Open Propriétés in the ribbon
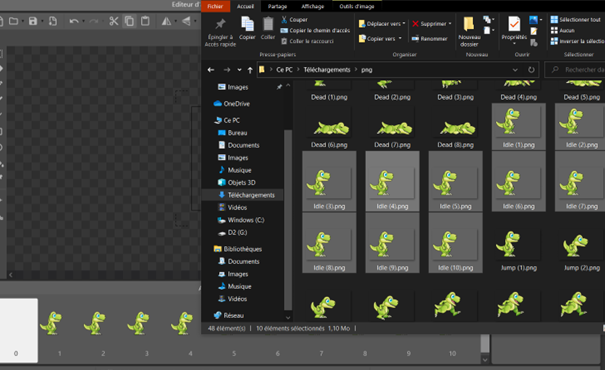 point(514,29)
